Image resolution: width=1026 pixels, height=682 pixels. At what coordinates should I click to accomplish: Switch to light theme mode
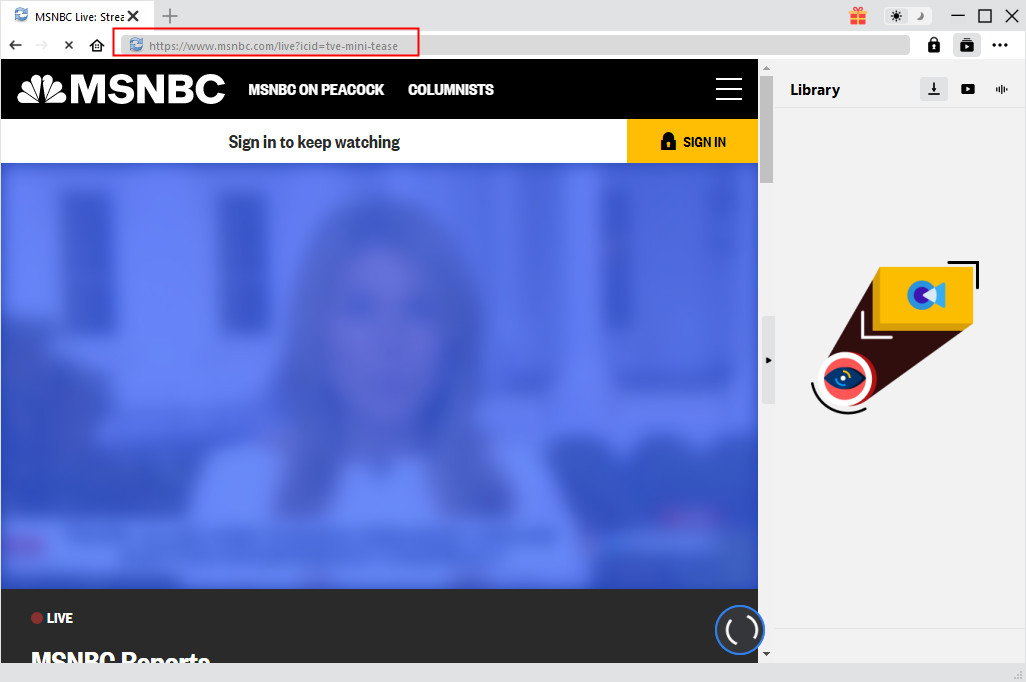coord(896,16)
